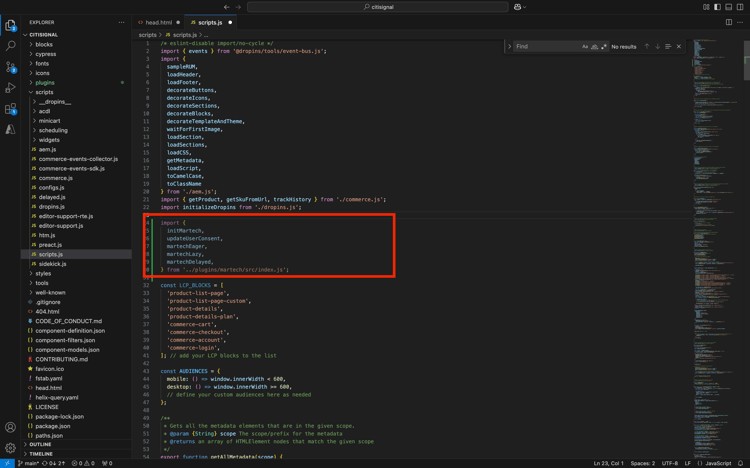Open the Source Control view
The width and height of the screenshot is (750, 468).
coord(10,67)
